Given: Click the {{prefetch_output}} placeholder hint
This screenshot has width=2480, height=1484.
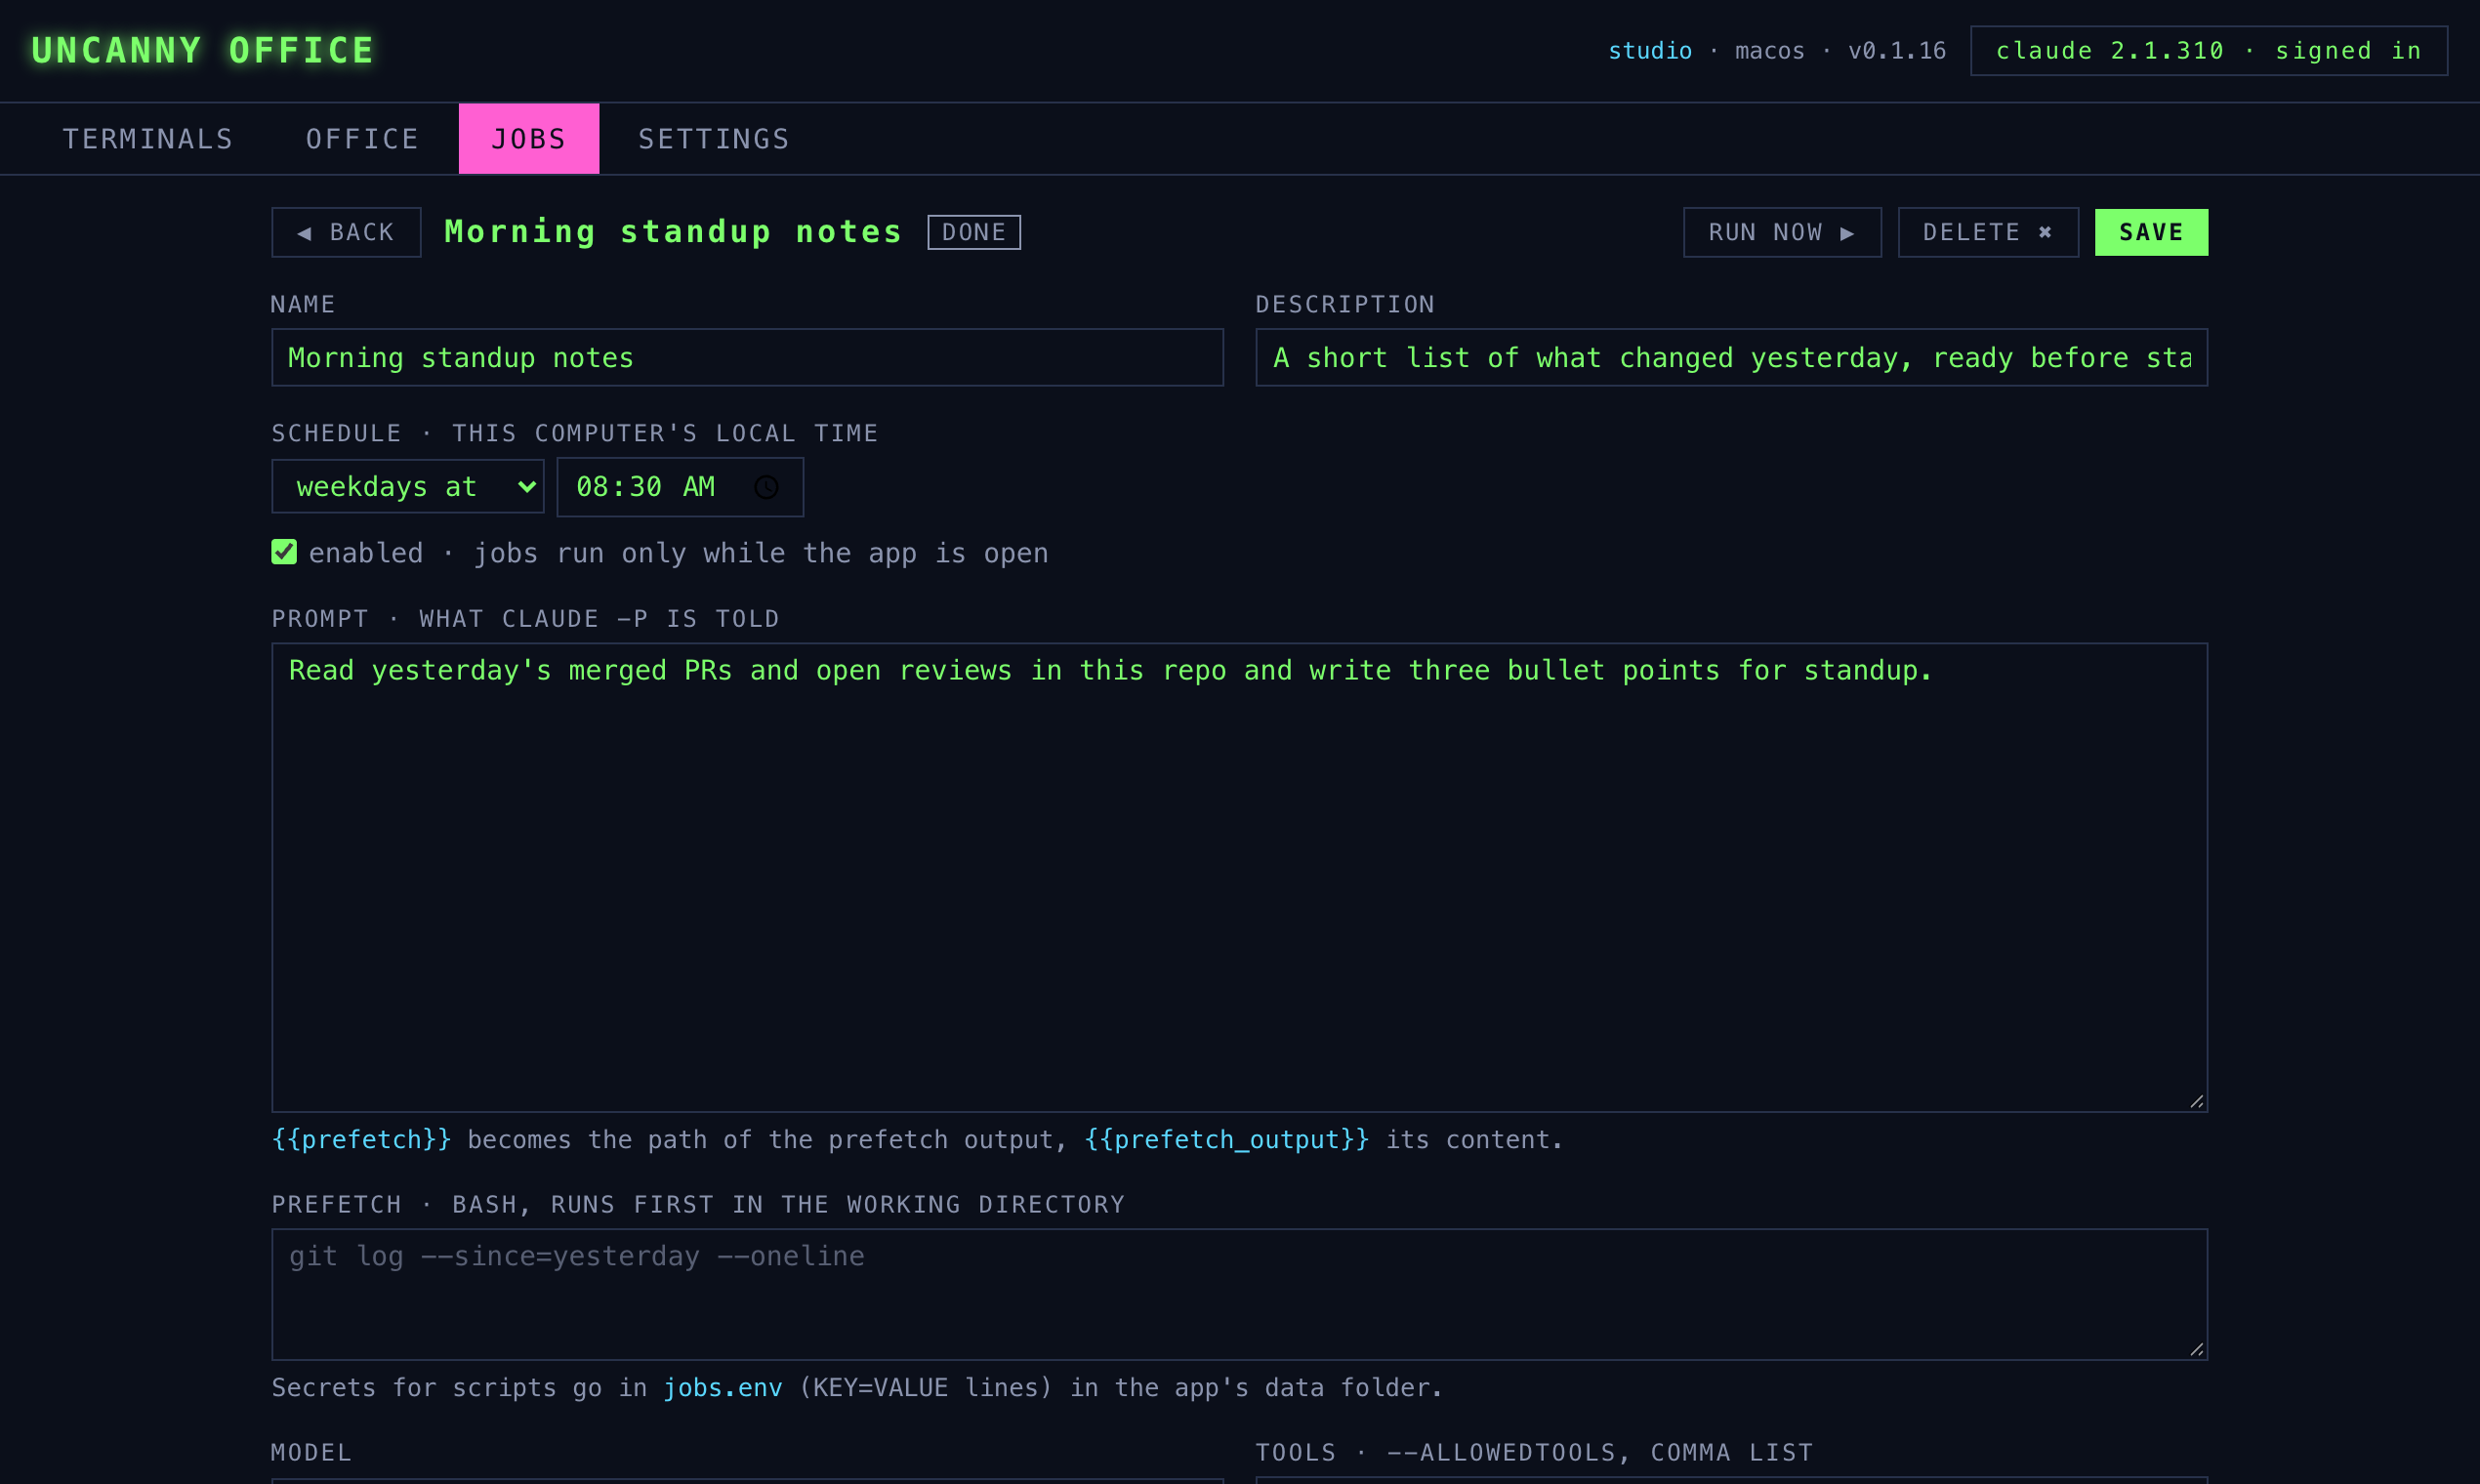Looking at the screenshot, I should pyautogui.click(x=1227, y=1140).
